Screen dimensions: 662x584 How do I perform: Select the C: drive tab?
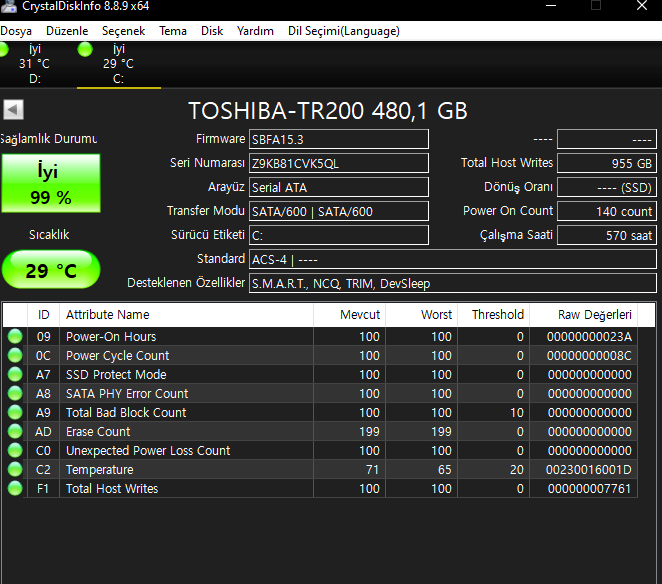pos(119,64)
